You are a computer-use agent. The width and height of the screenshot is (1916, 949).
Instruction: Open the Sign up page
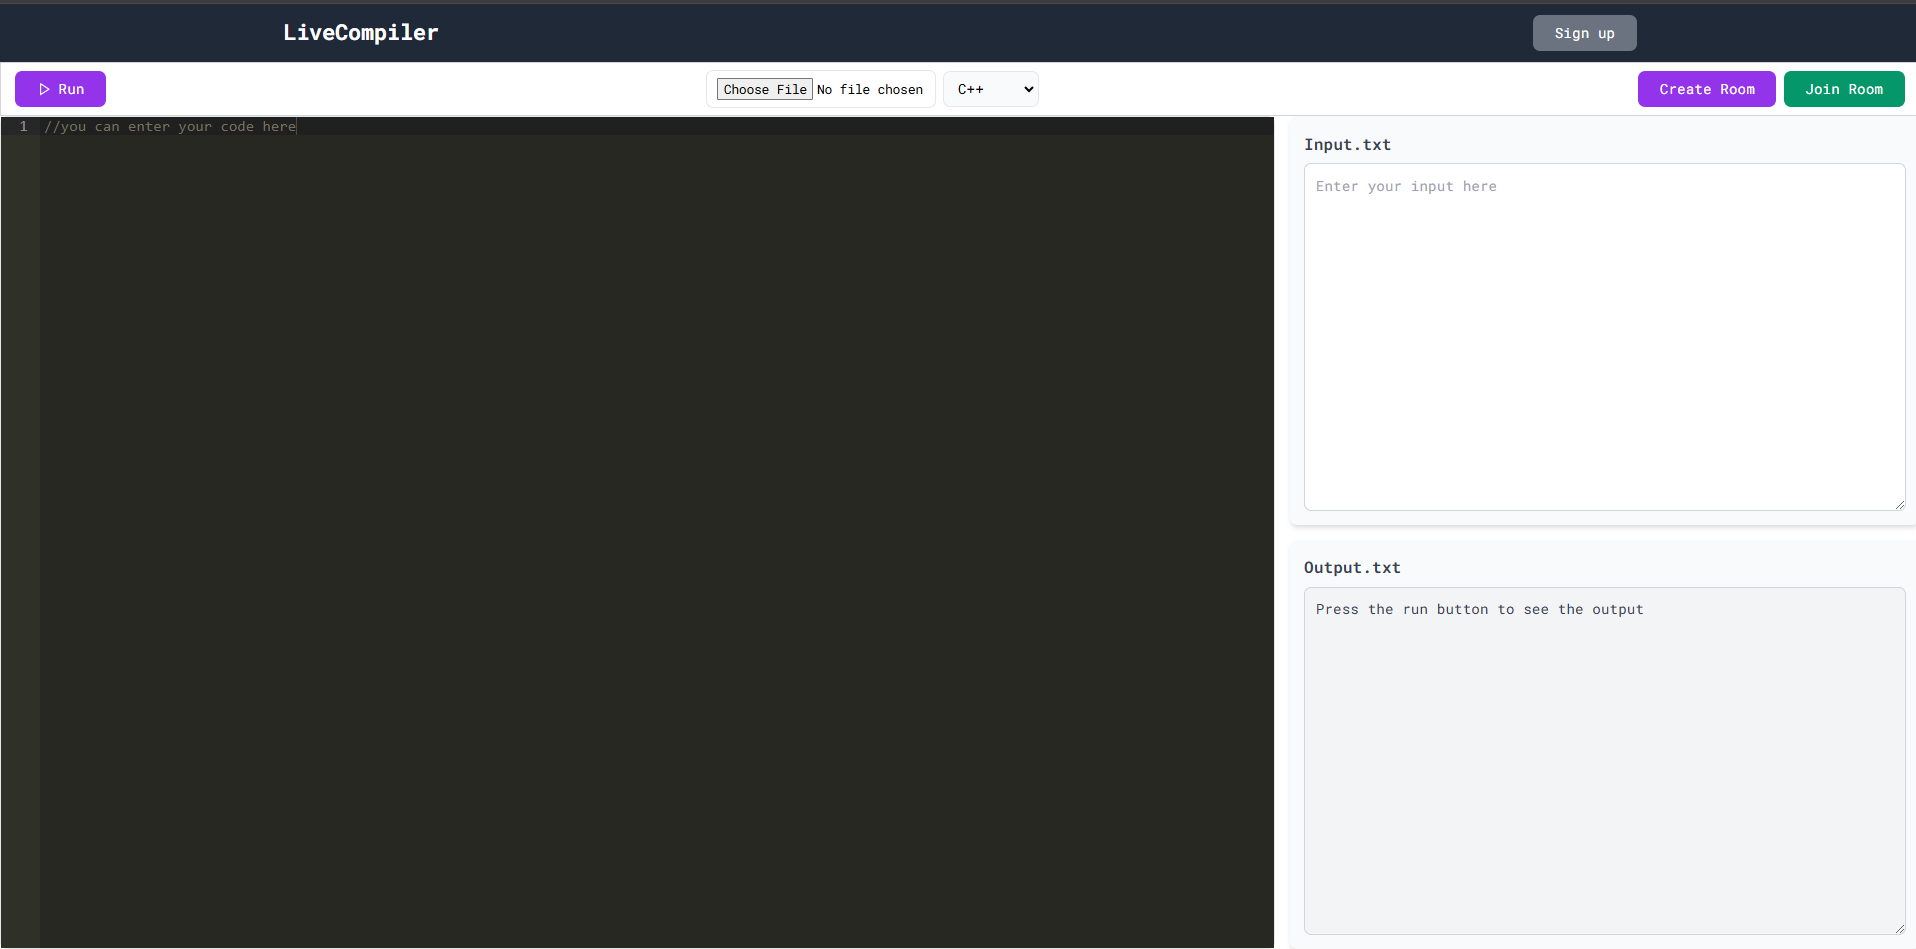[1584, 33]
